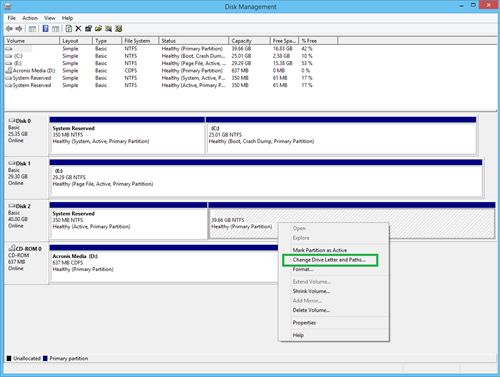The width and height of the screenshot is (500, 377).
Task: Click the Forward arrow toolbar icon
Action: 19,29
